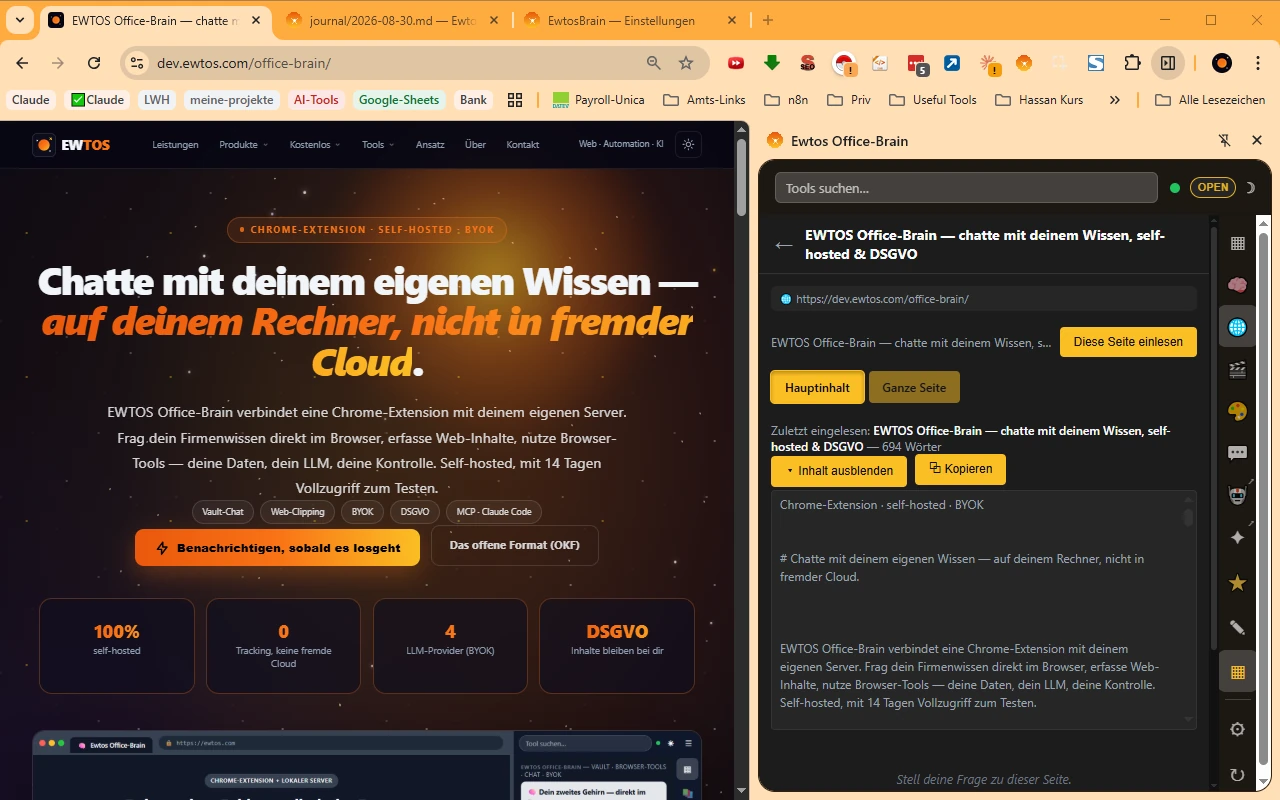Screen dimensions: 1280x800
Task: Toggle the moon dark-mode switch in side panel
Action: (x=1250, y=187)
